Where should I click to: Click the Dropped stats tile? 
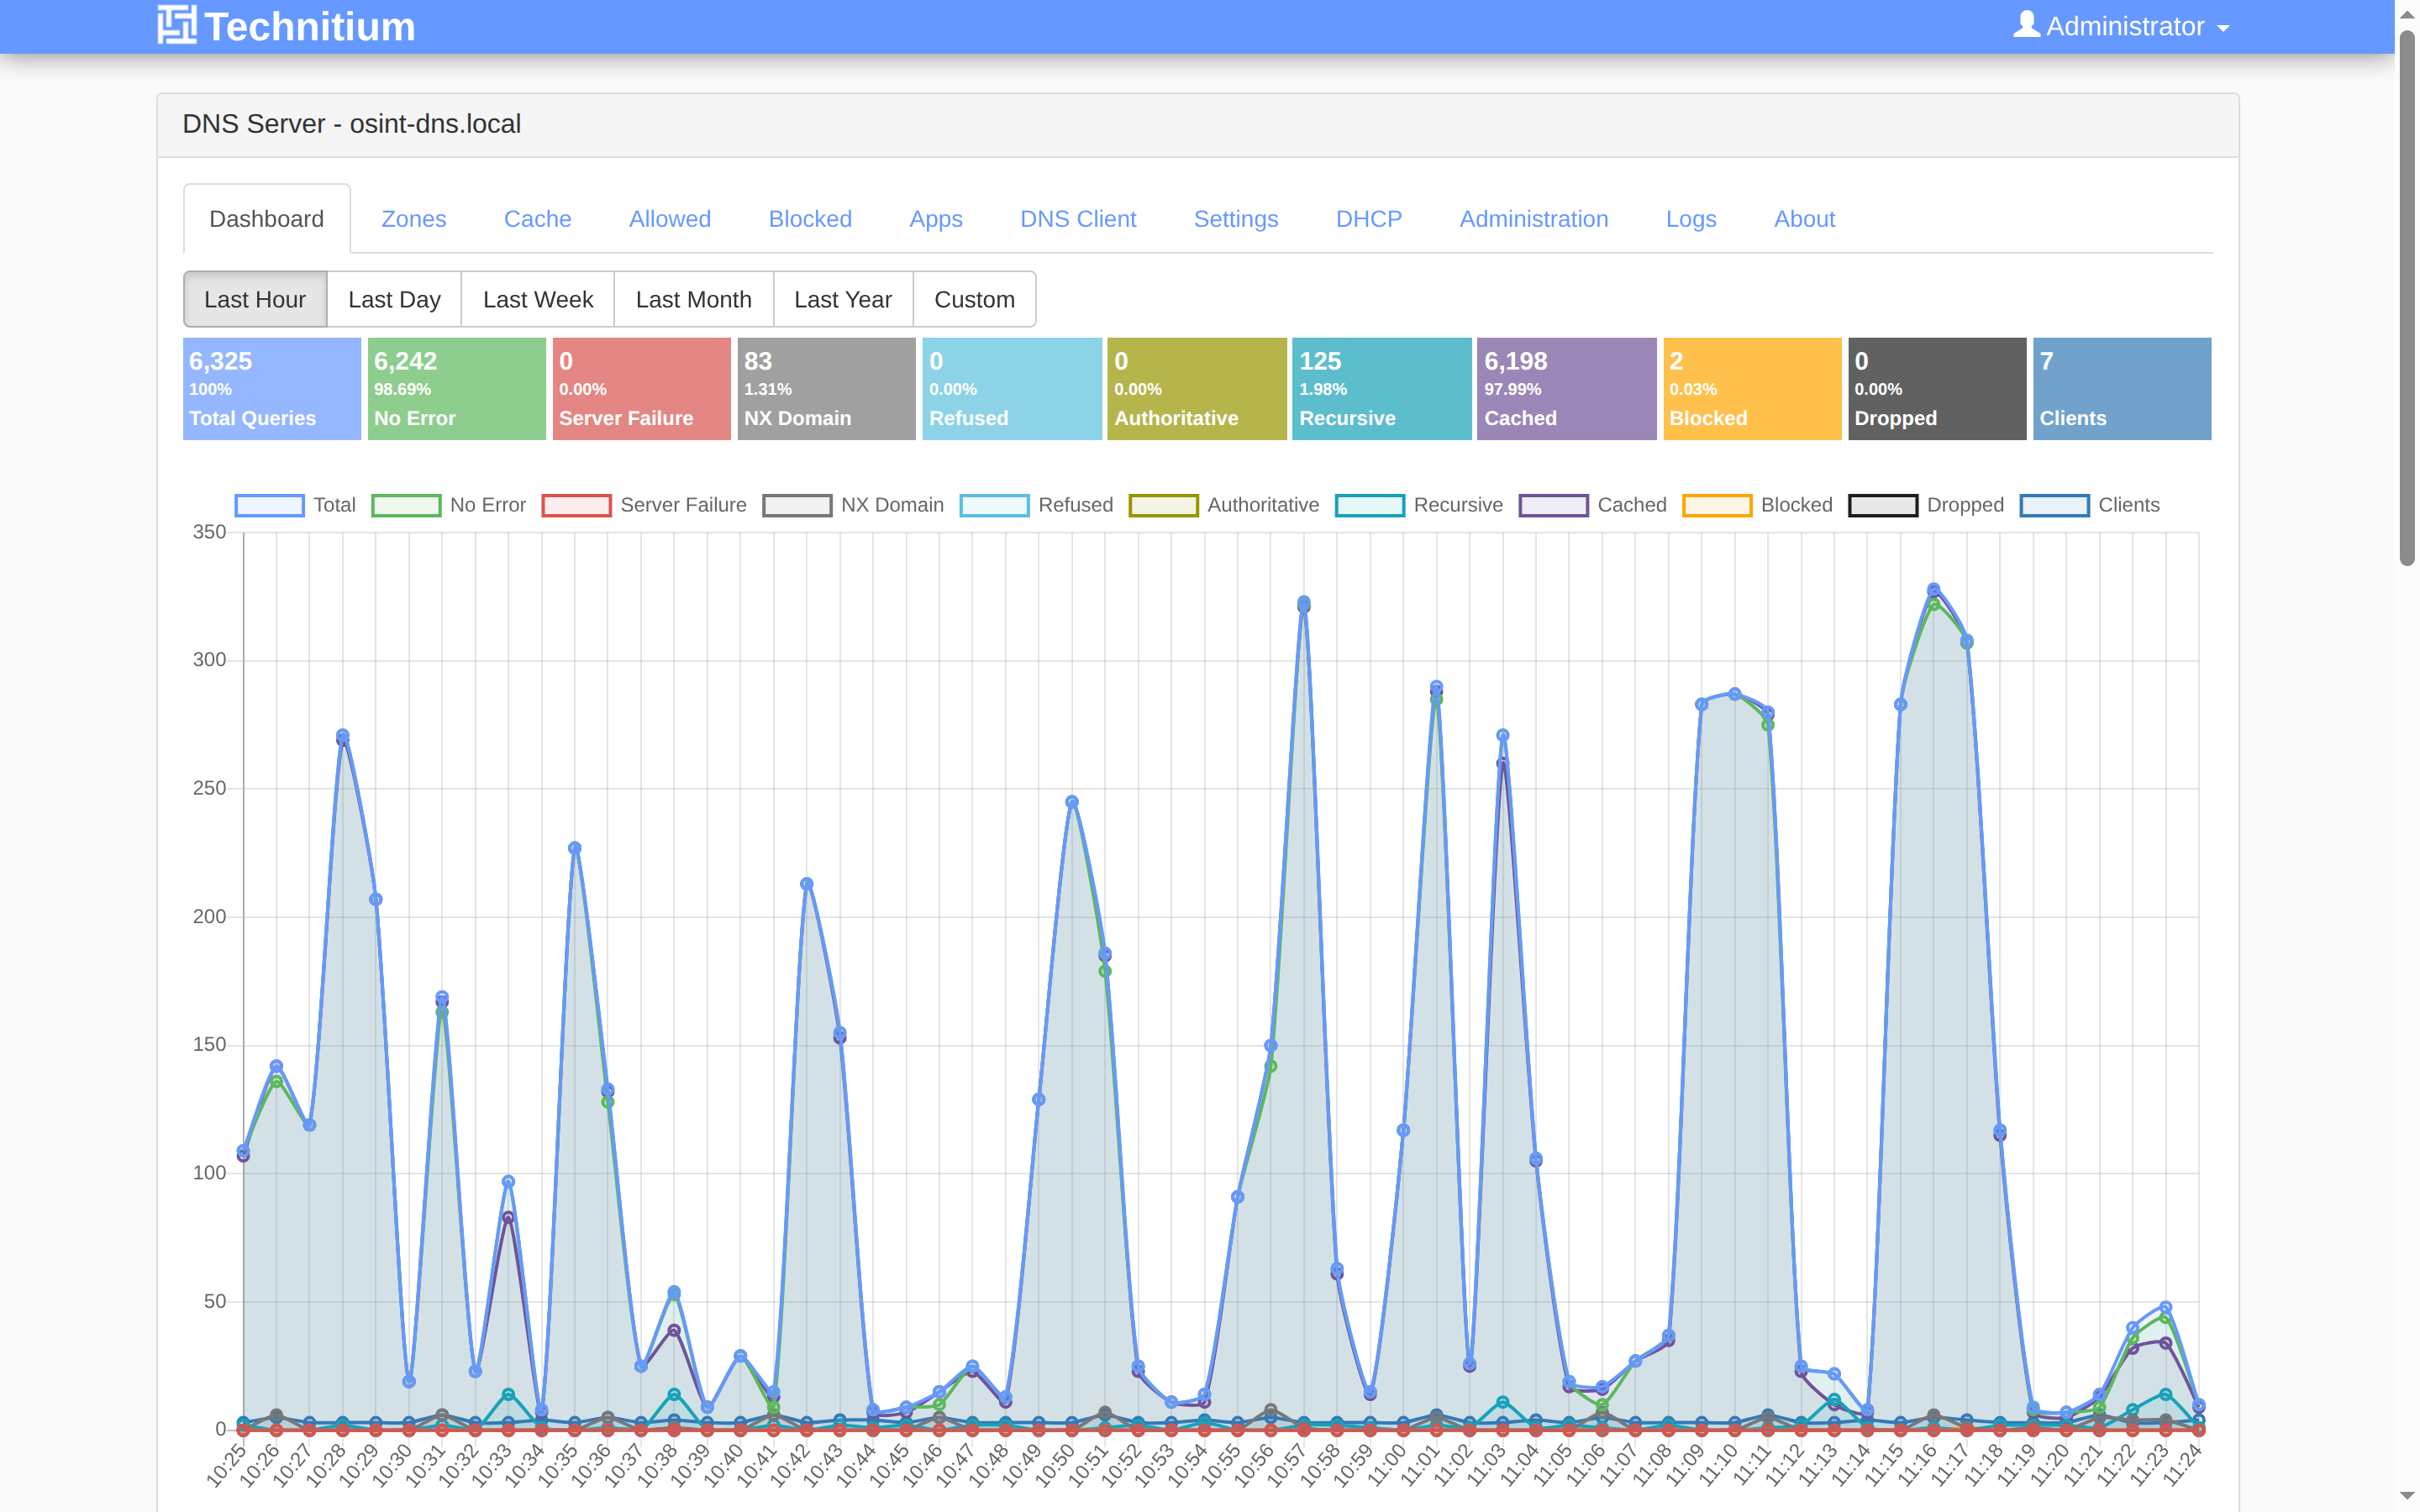tap(1937, 389)
